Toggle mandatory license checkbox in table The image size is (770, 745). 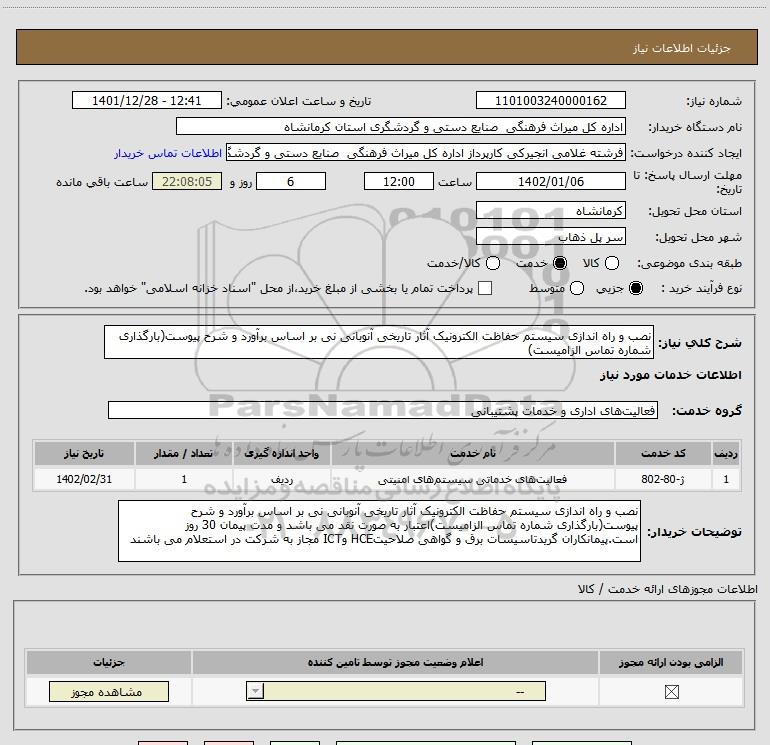671,692
